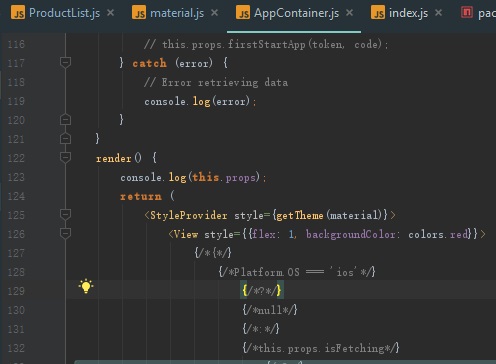The height and width of the screenshot is (364, 496).
Task: Close the AppContainer.js tab
Action: tap(349, 13)
